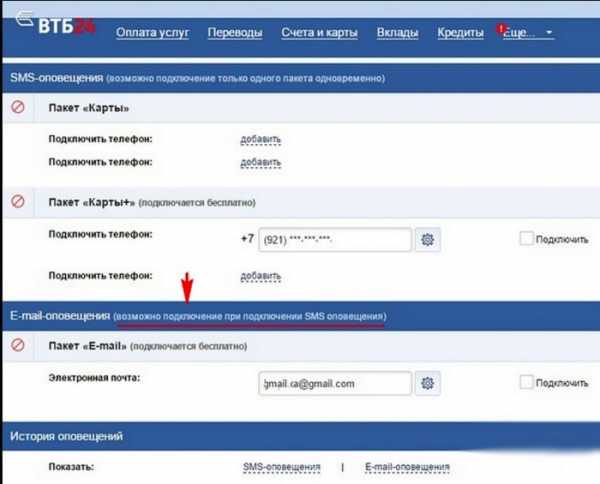Open the Счета и карты menu item
600x484 pixels.
point(320,33)
